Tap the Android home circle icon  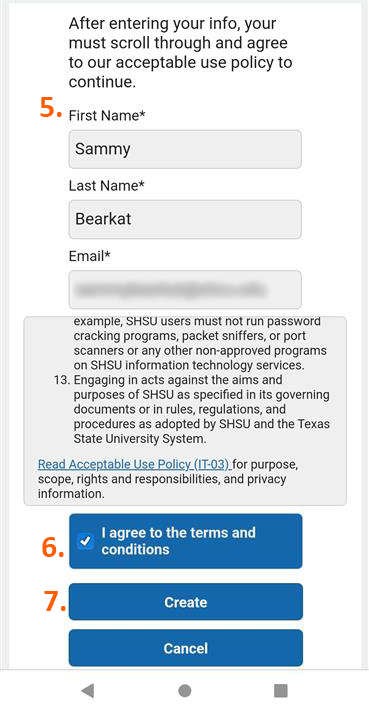click(x=184, y=691)
